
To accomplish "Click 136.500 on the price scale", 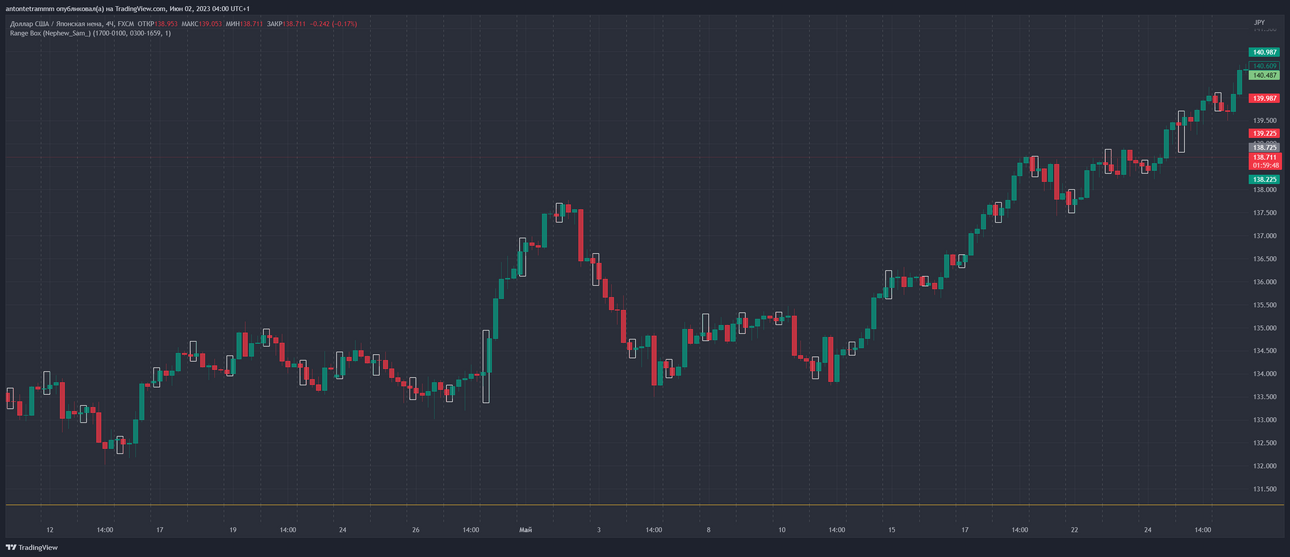I will [1264, 259].
